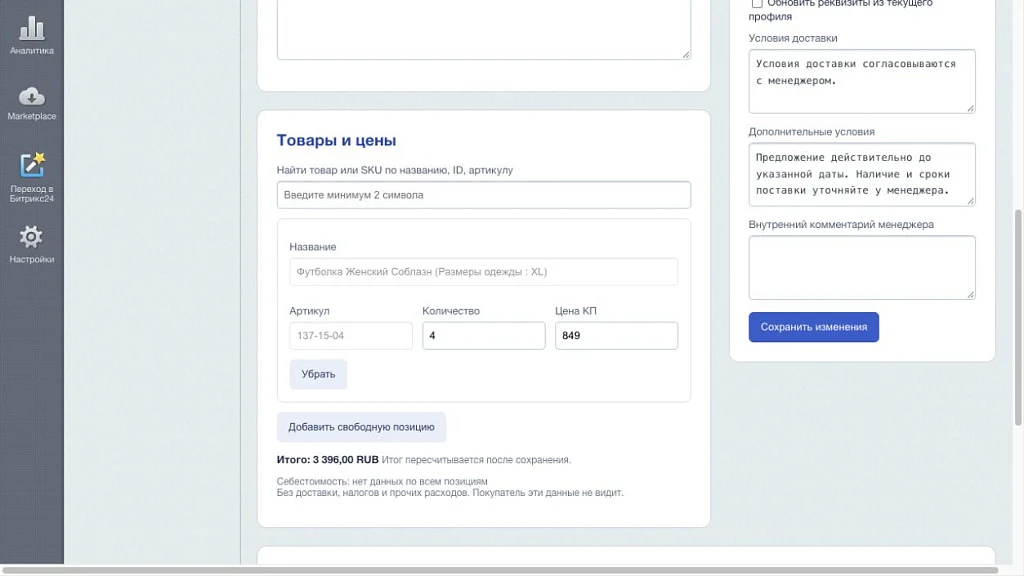1024x576 pixels.
Task: Select the Себестоимость: нет данных text
Action: (382, 481)
